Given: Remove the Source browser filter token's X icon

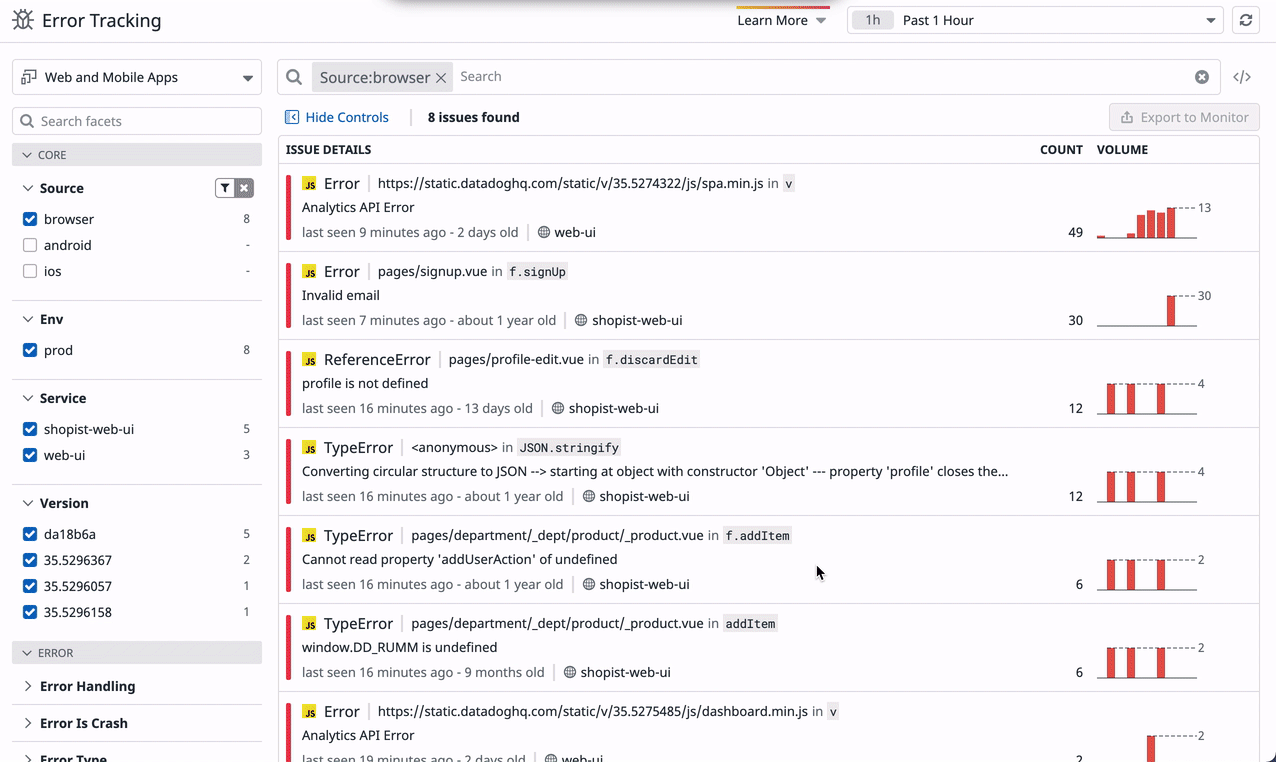Looking at the screenshot, I should pyautogui.click(x=441, y=76).
